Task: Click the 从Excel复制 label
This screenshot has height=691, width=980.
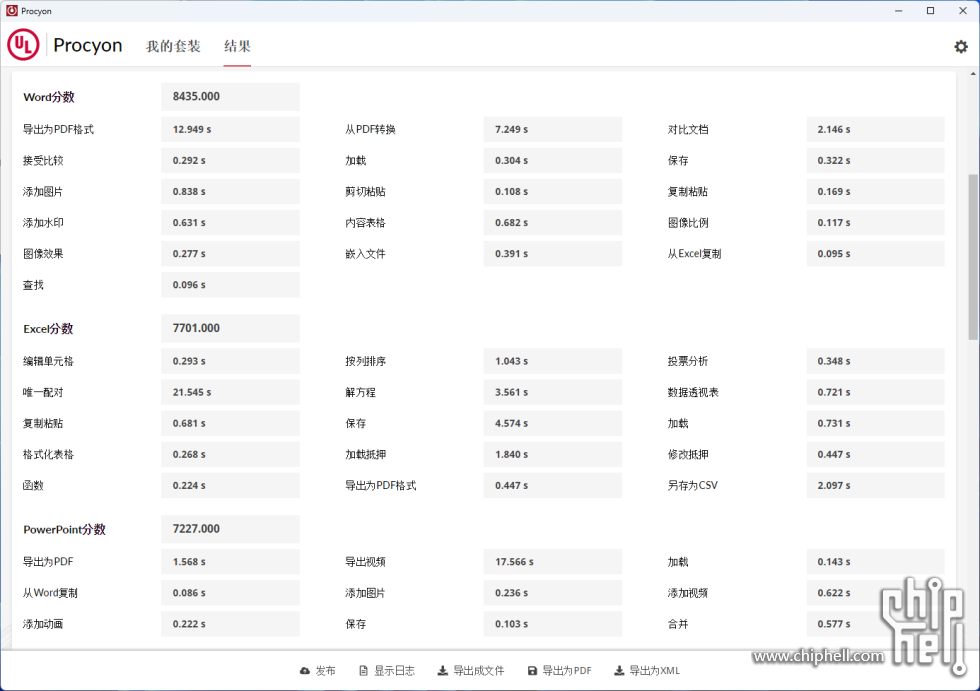Action: 694,254
